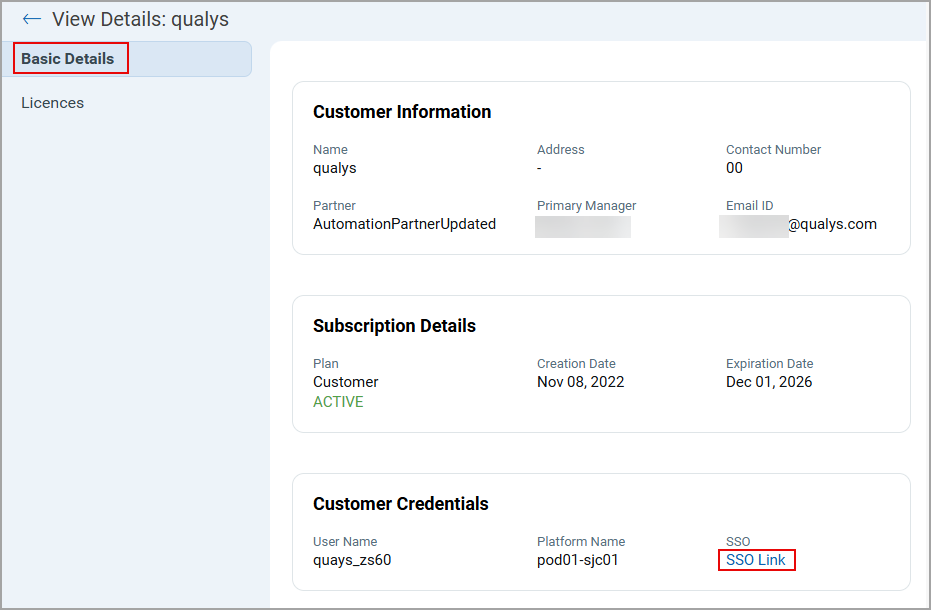This screenshot has height=610, width=931.
Task: Click the Creation Date label
Action: pyautogui.click(x=576, y=364)
